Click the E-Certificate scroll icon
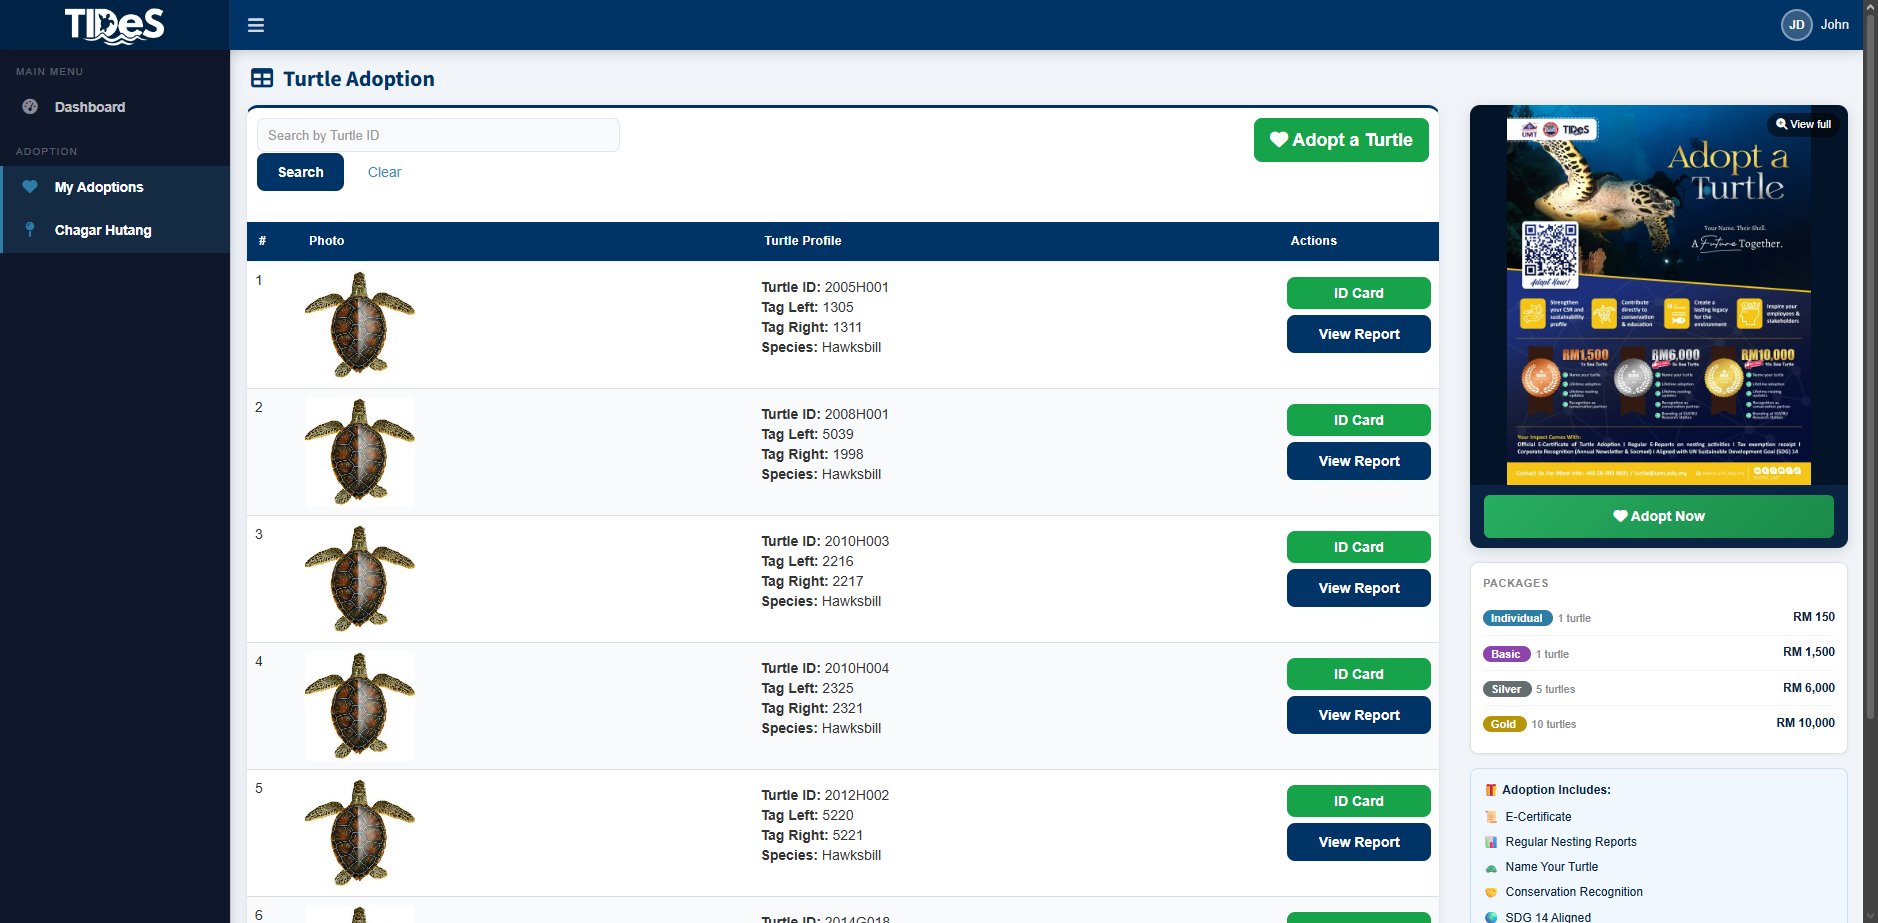 point(1491,817)
